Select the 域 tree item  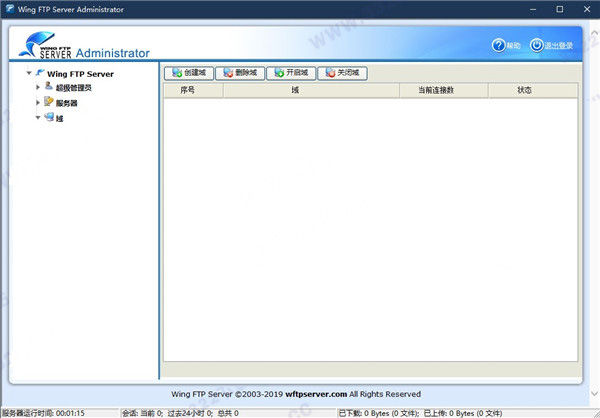(x=59, y=119)
